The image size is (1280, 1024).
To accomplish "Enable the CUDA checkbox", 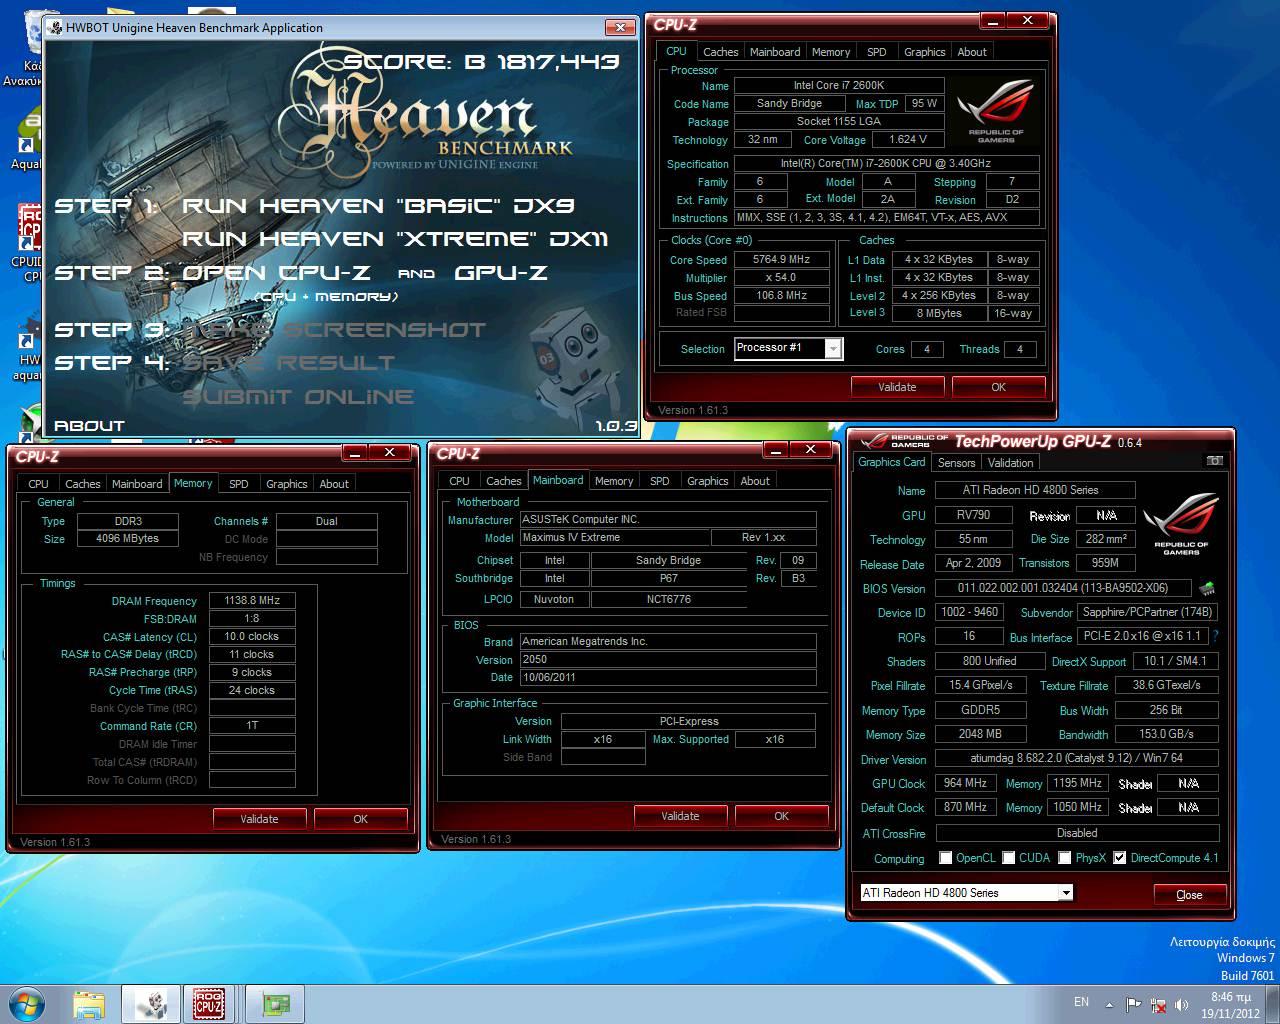I will tap(1009, 858).
